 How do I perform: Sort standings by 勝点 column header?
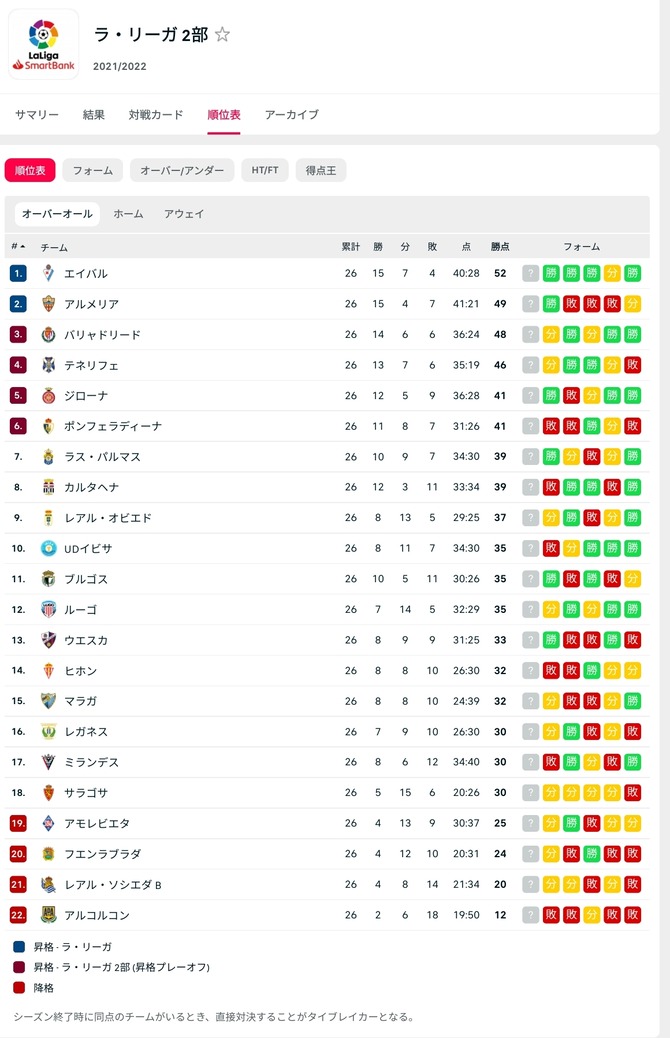click(x=500, y=246)
